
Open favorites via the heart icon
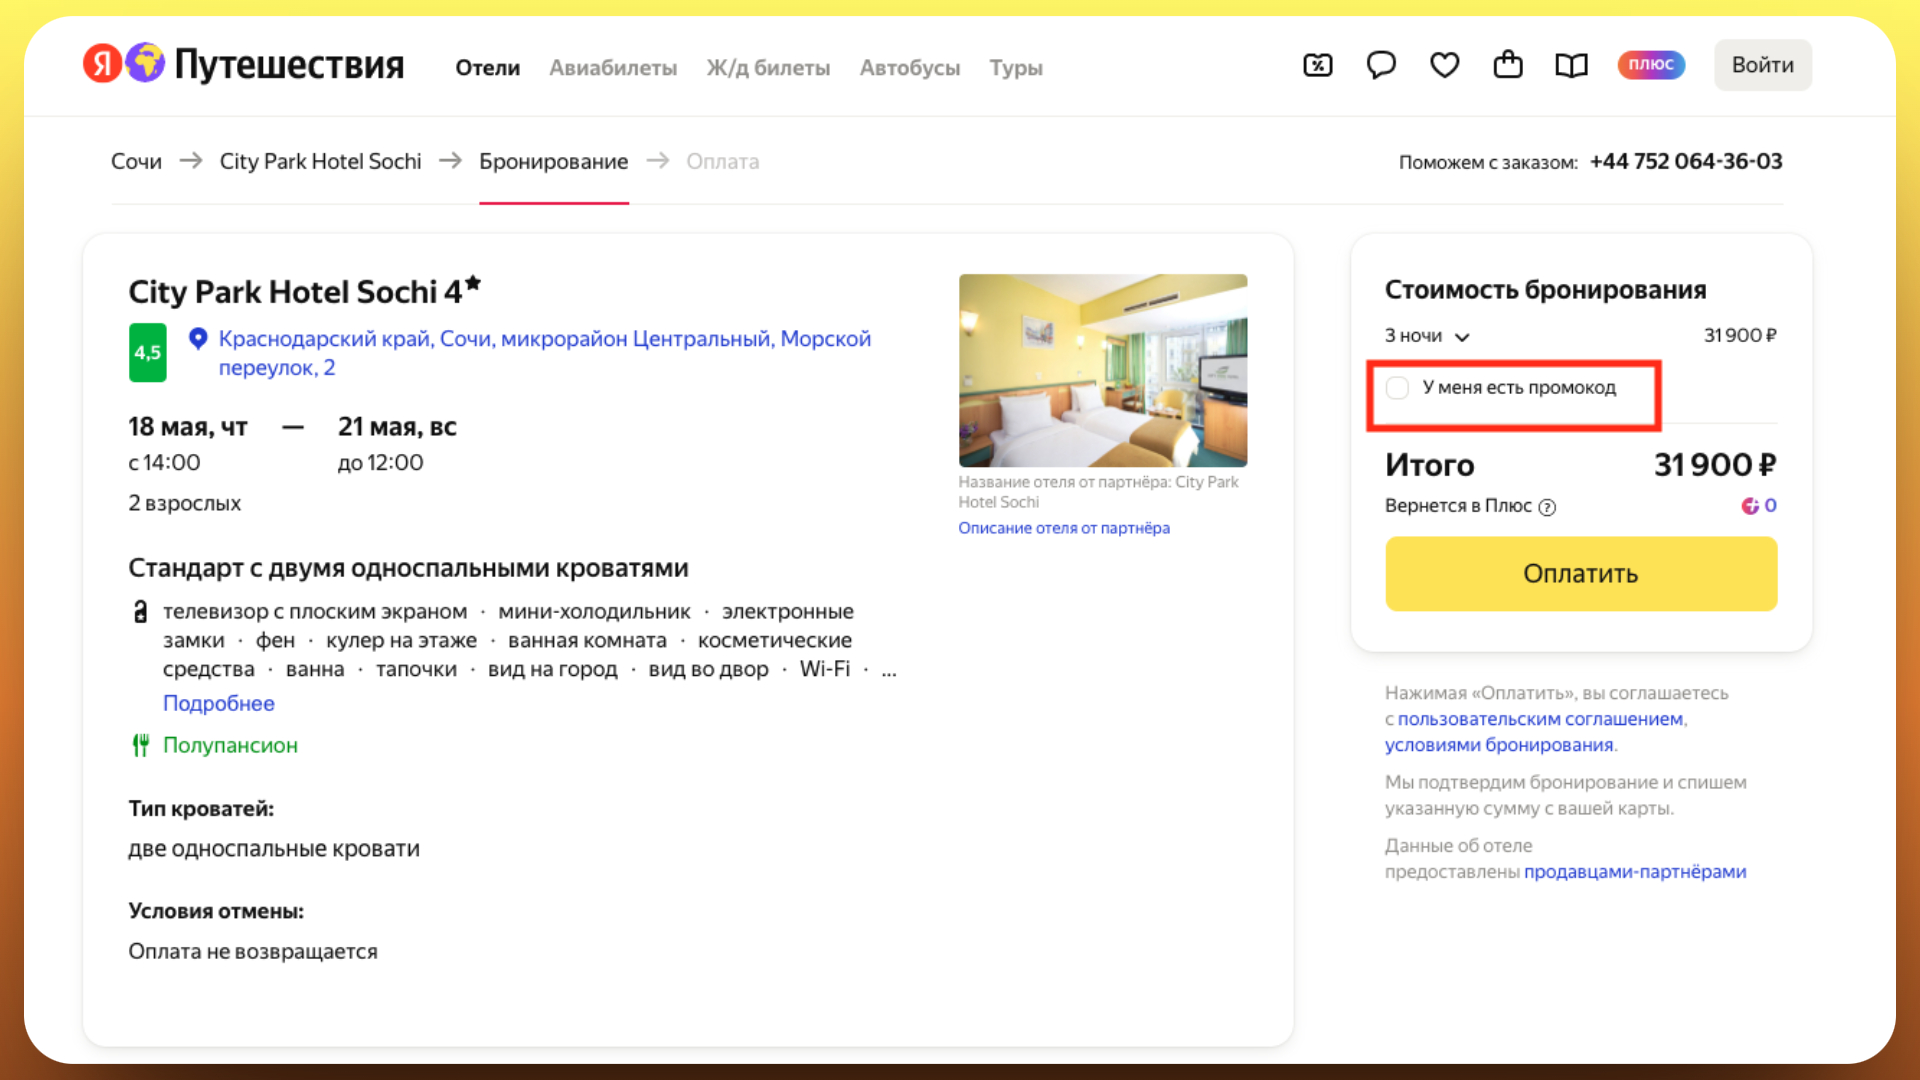click(1444, 65)
